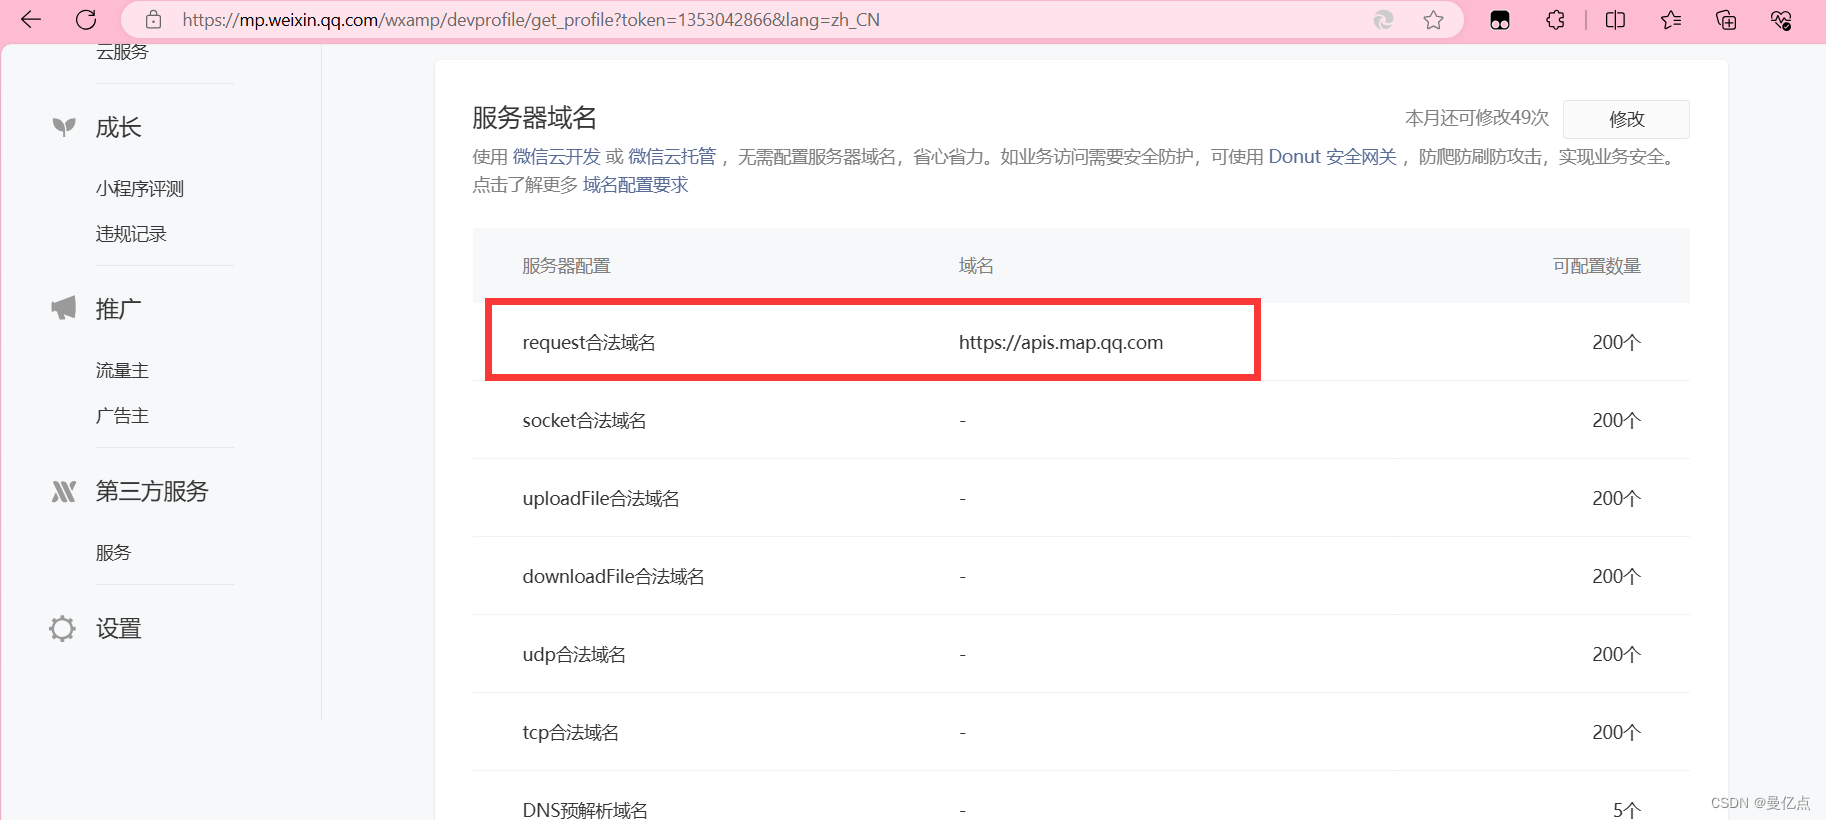Click the https://apis.map.qq.com domain value

[x=1061, y=343]
